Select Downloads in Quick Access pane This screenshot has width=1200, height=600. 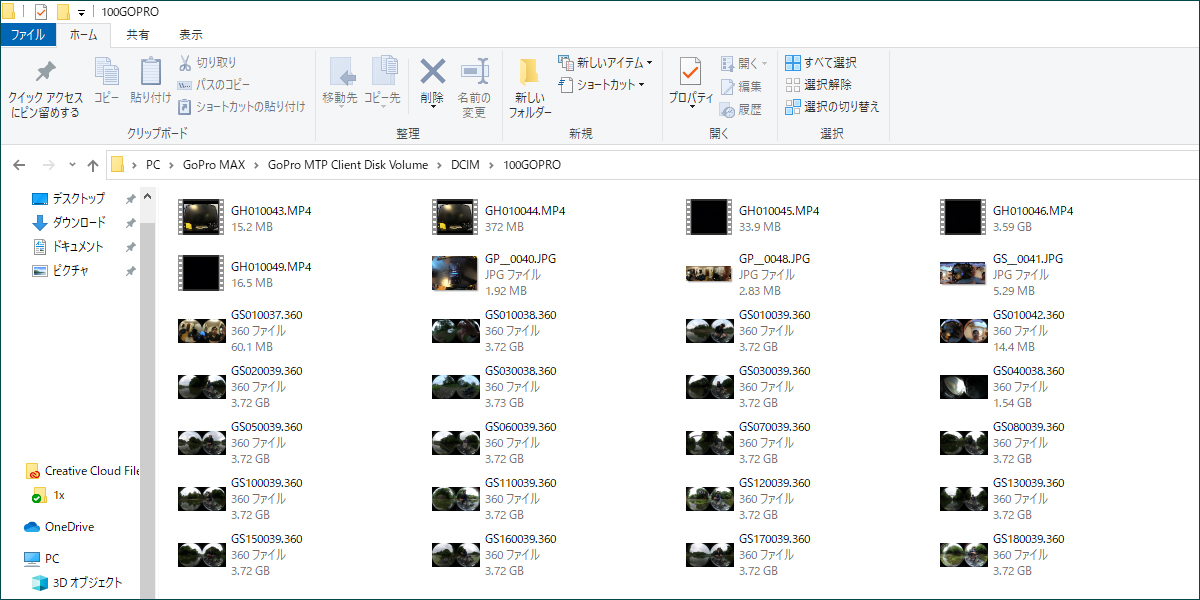(x=78, y=223)
